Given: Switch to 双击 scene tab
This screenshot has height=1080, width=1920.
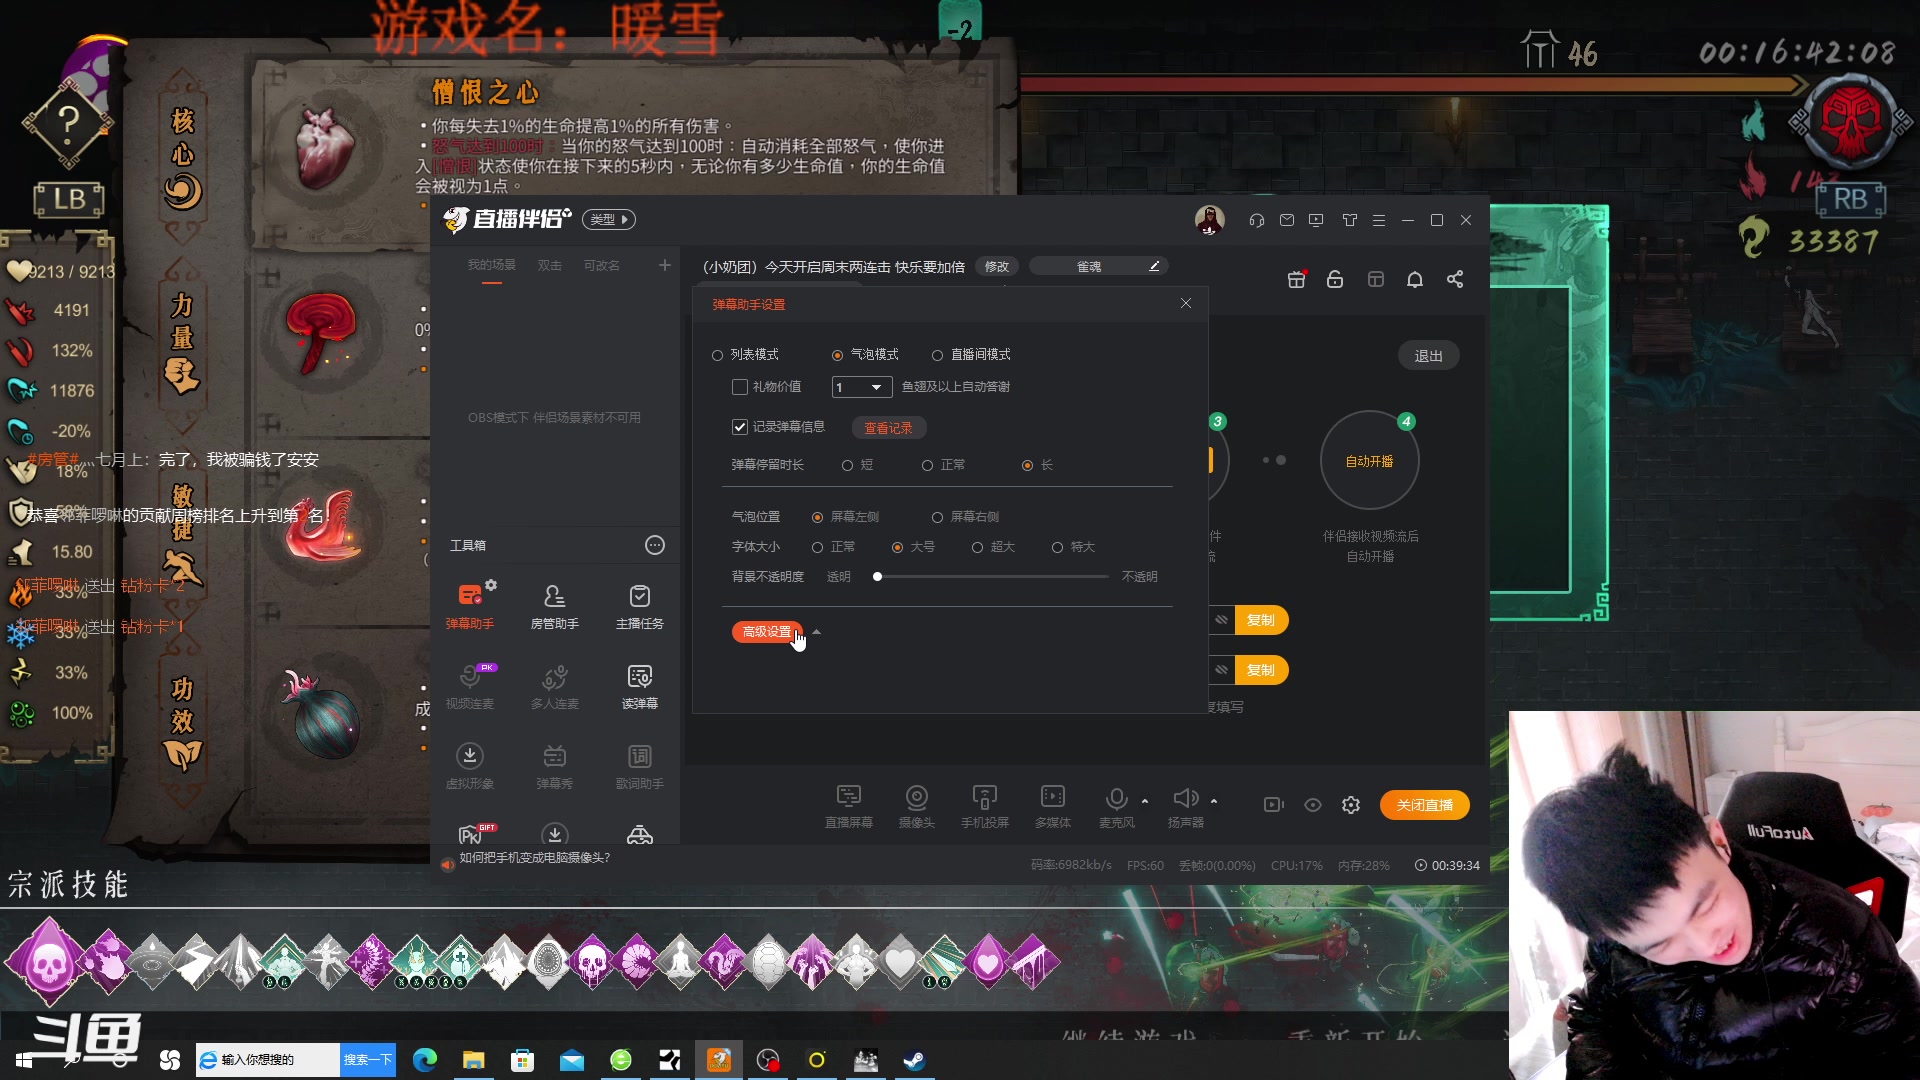Looking at the screenshot, I should tap(549, 265).
